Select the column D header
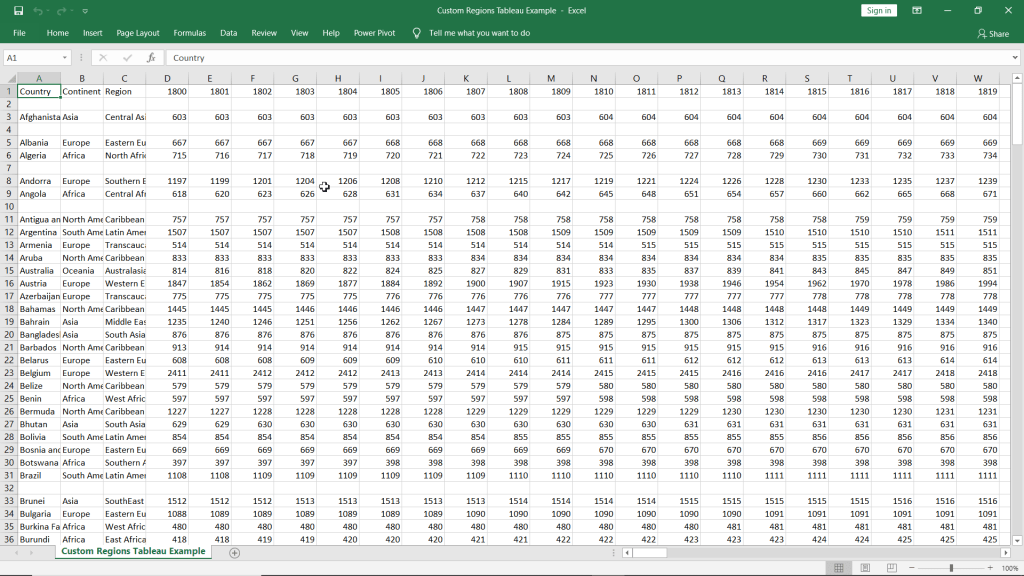The image size is (1024, 576). point(167,78)
